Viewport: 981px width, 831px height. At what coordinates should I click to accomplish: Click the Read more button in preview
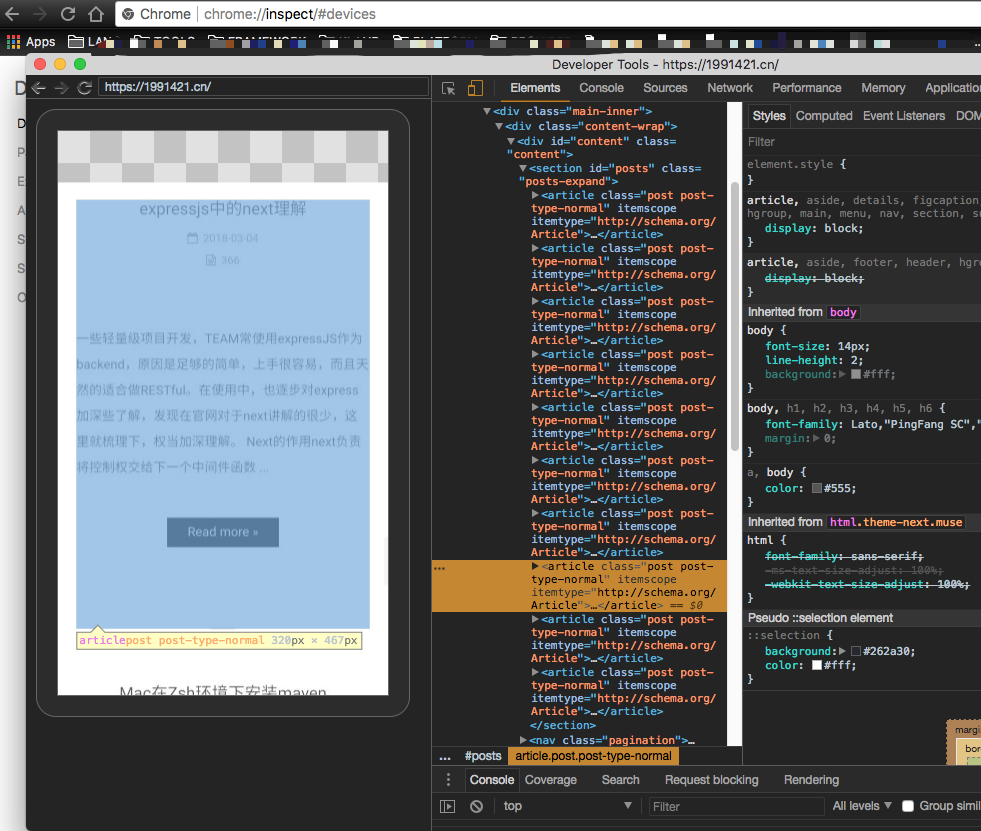223,532
